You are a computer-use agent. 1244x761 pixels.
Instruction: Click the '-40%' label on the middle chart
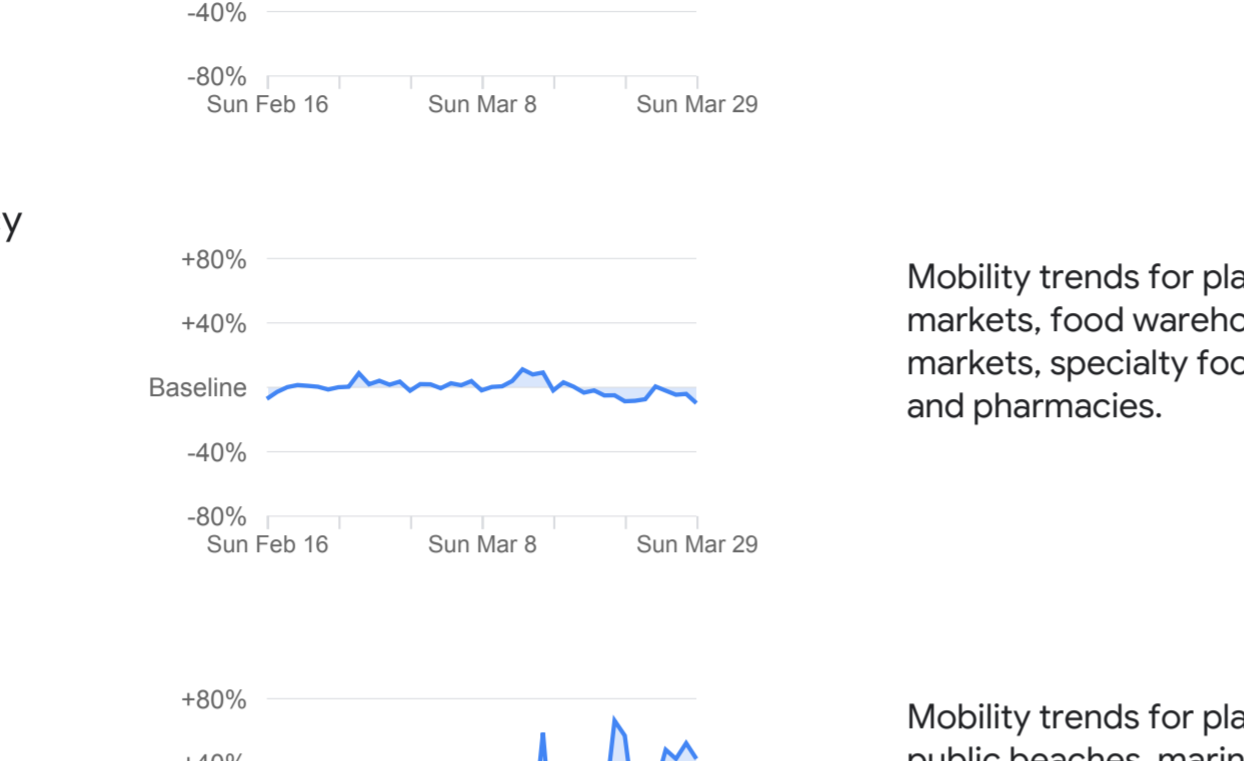coord(216,453)
